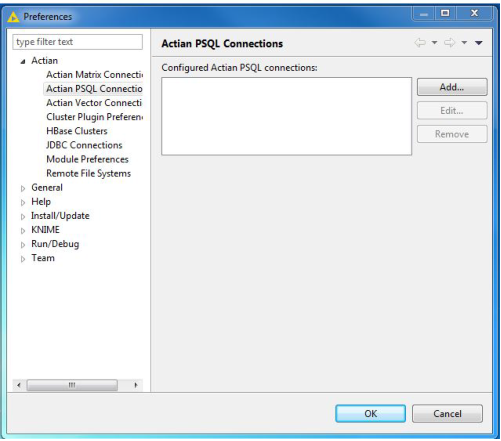Open Cluster Plugin Preferences page
This screenshot has height=441, width=501.
pyautogui.click(x=94, y=117)
